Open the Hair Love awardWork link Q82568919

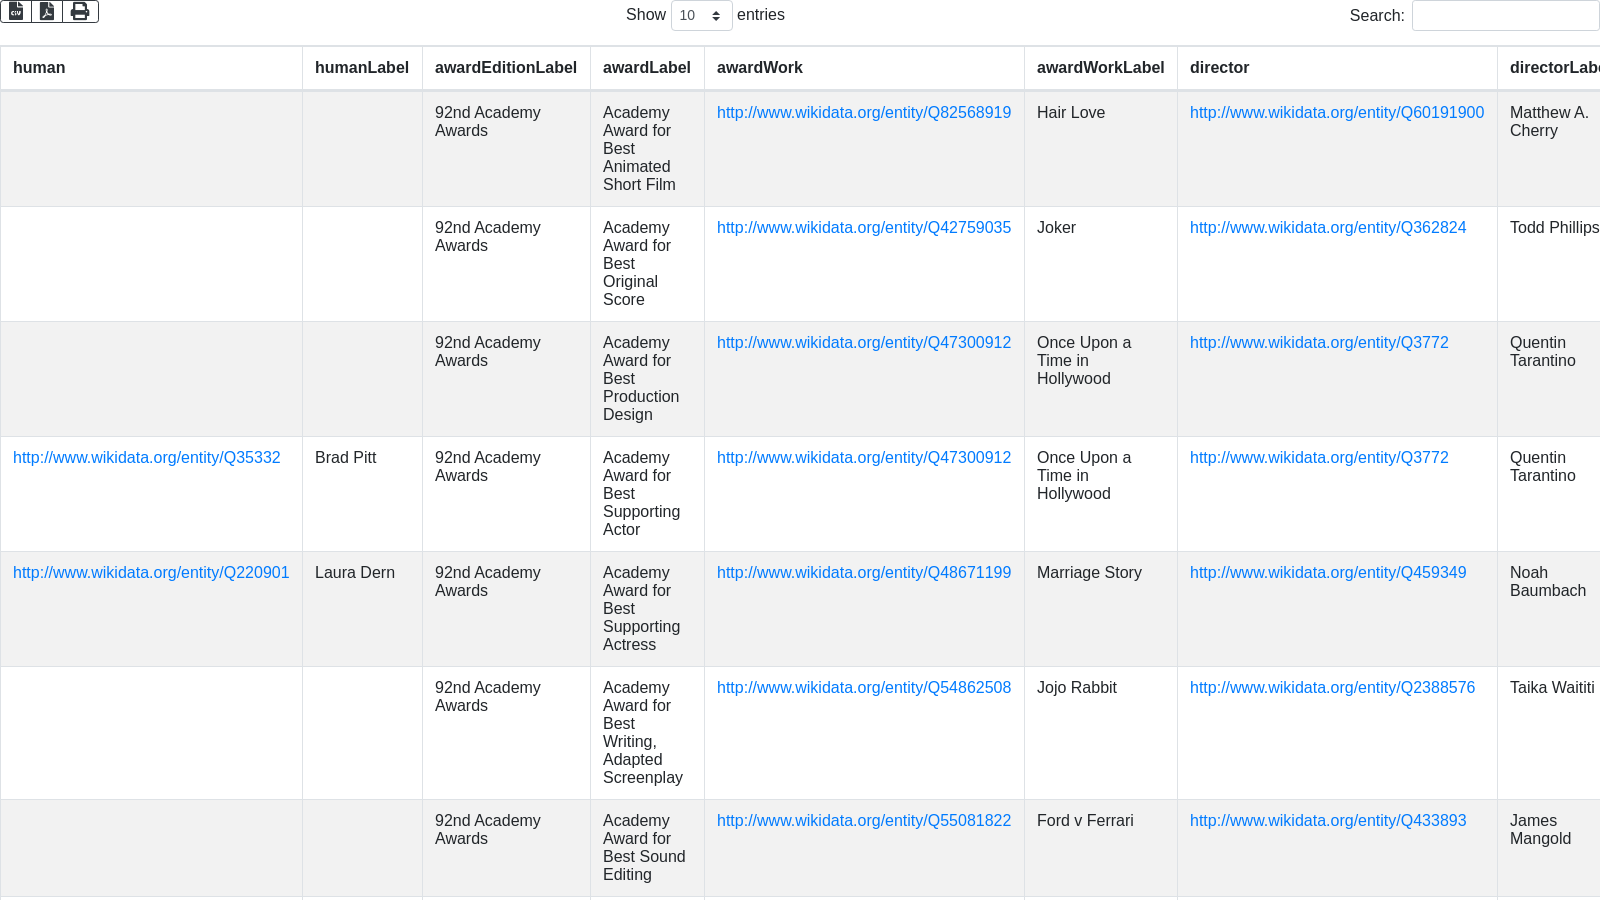pyautogui.click(x=864, y=113)
